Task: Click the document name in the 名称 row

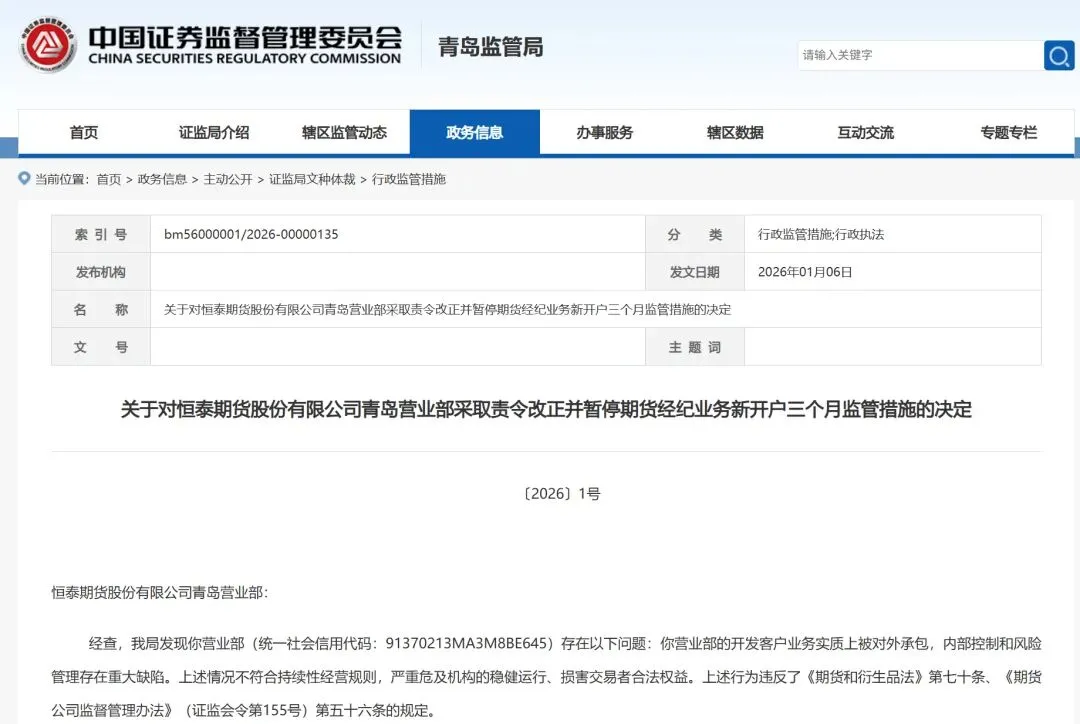Action: 448,309
